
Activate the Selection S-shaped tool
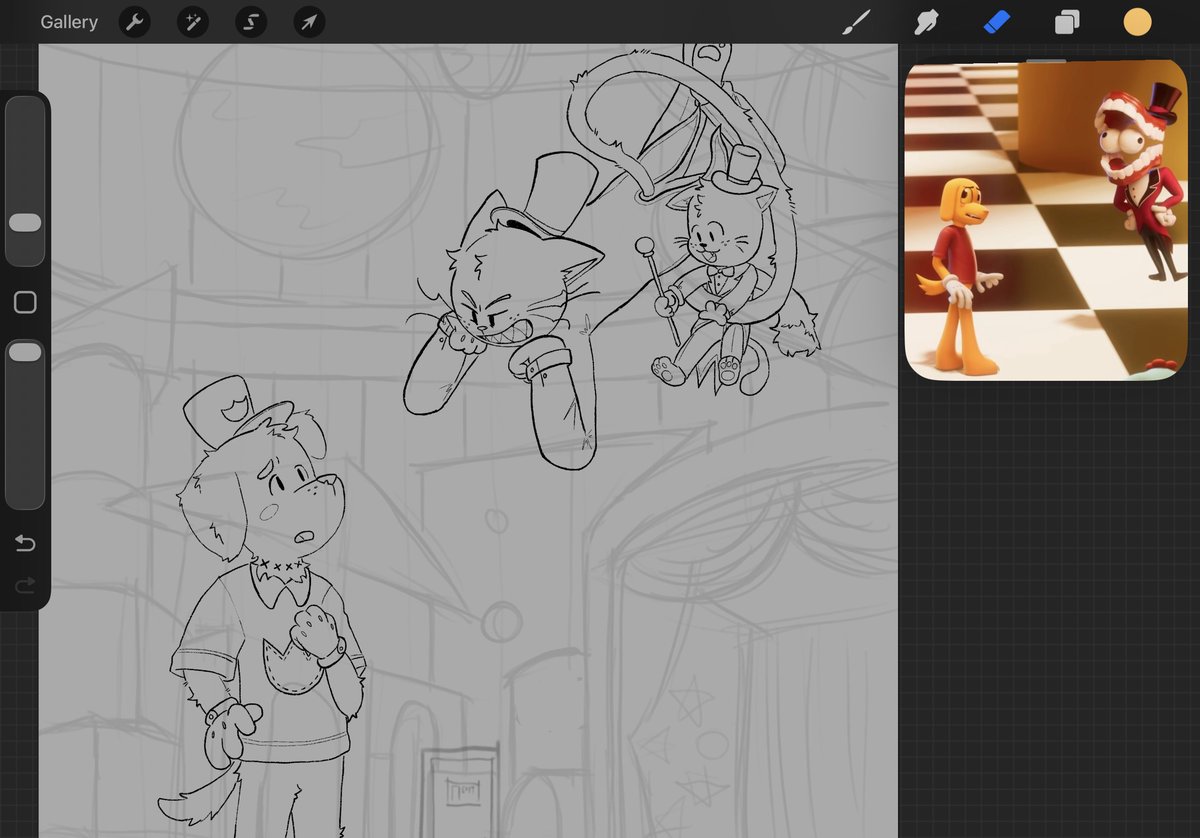click(250, 22)
